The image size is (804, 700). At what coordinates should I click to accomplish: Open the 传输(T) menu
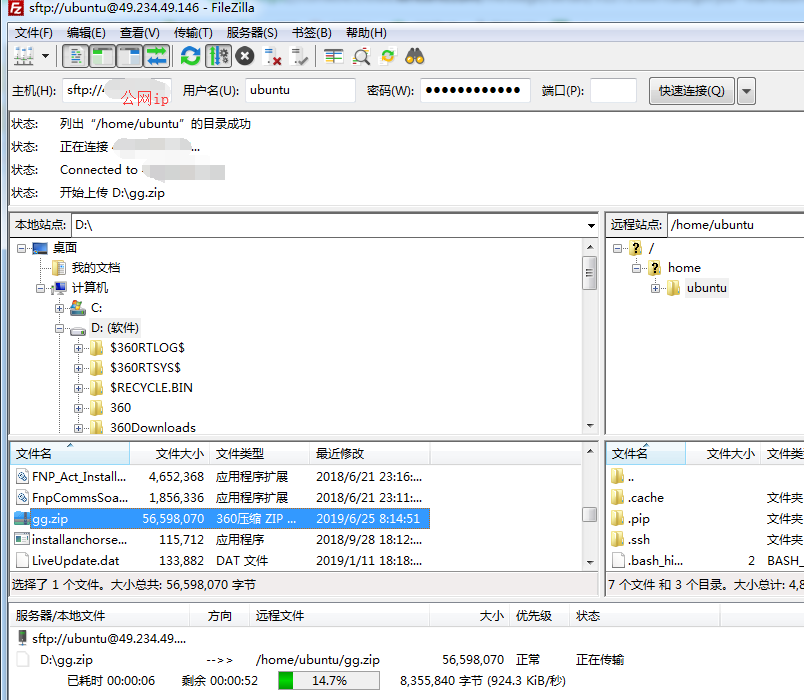[x=192, y=32]
